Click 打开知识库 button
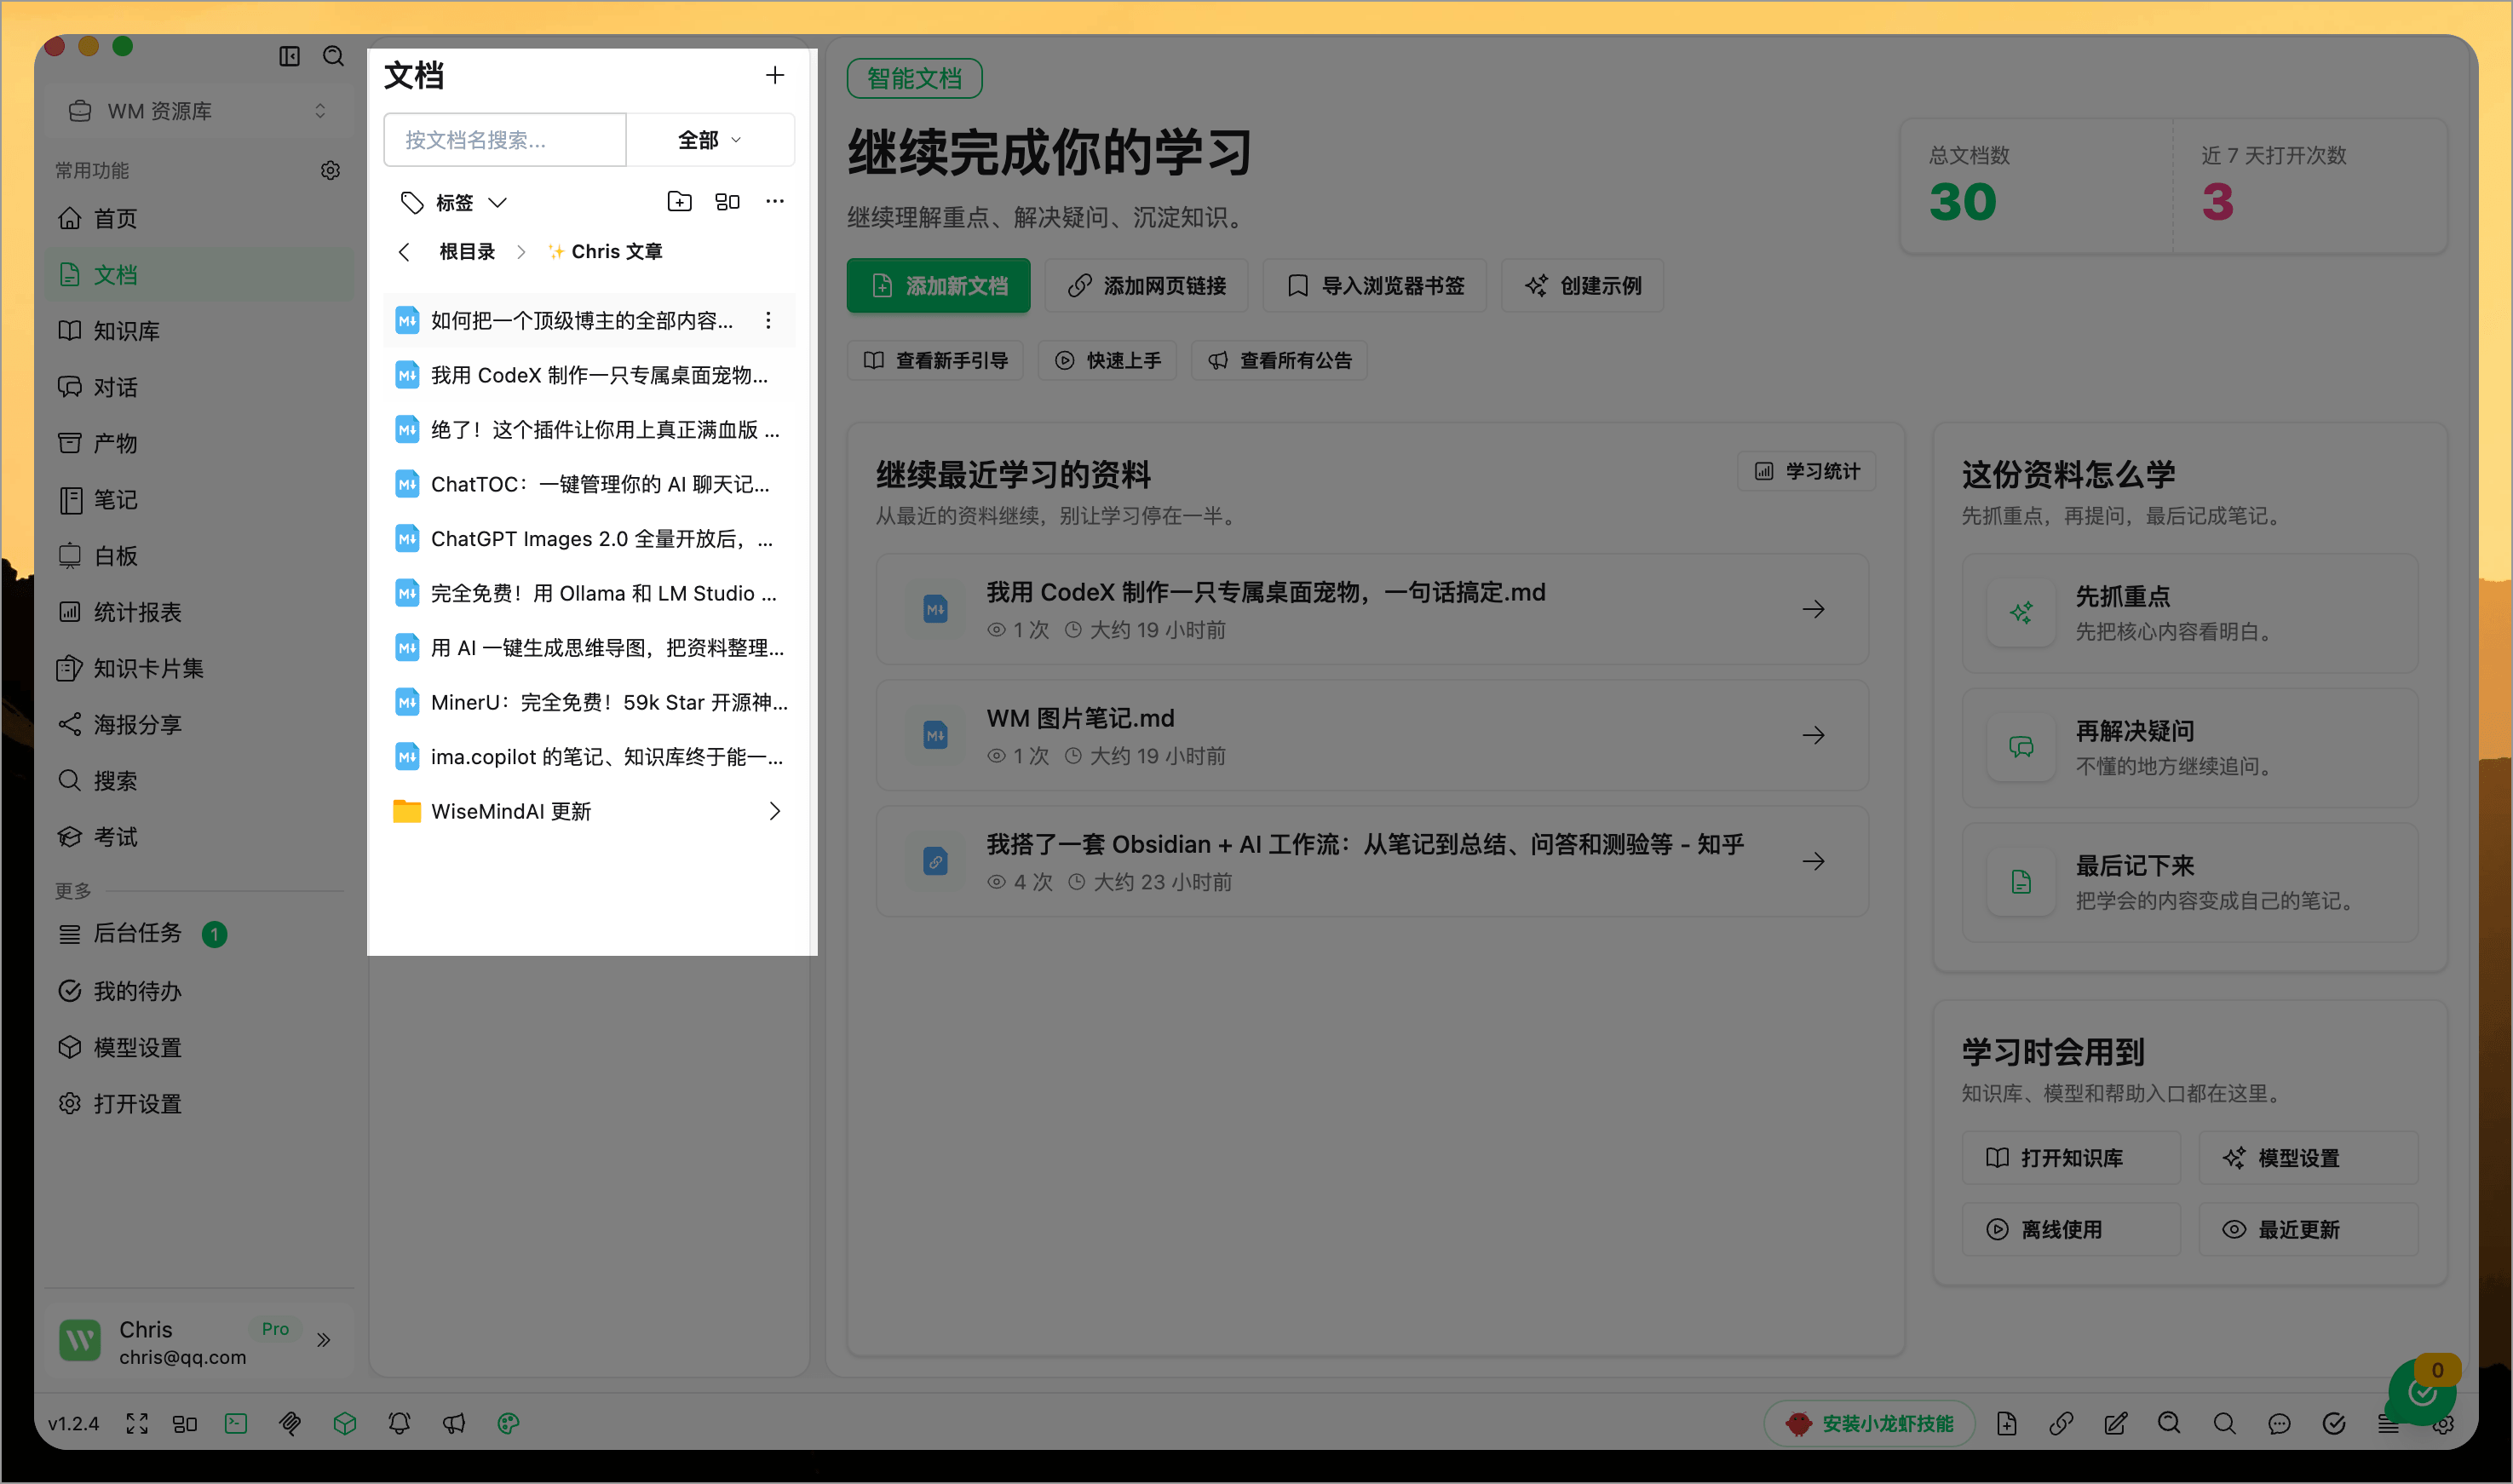 pyautogui.click(x=2070, y=1158)
